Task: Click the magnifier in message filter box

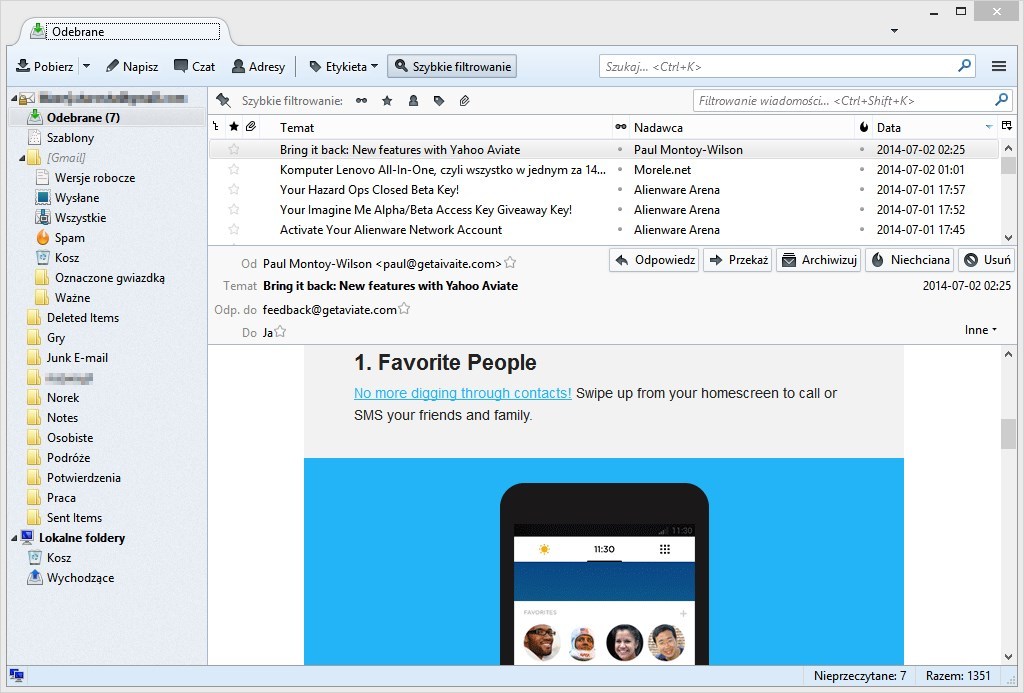Action: [x=1001, y=100]
